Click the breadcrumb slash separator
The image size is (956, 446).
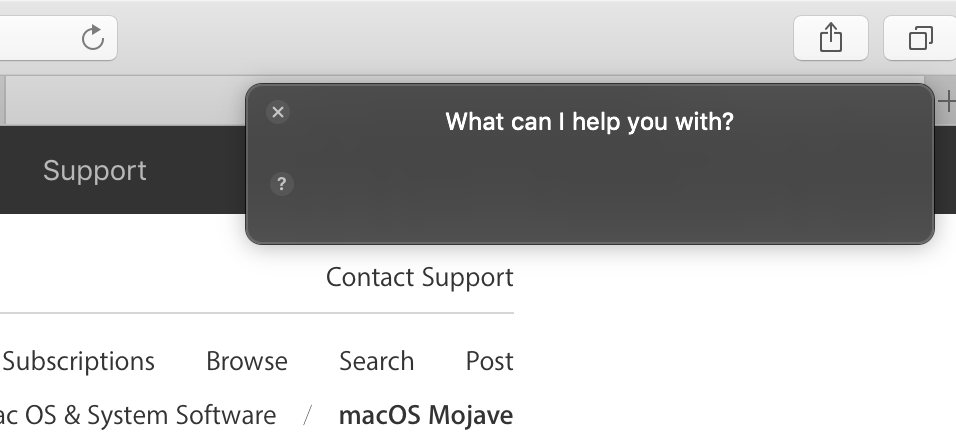pyautogui.click(x=308, y=415)
